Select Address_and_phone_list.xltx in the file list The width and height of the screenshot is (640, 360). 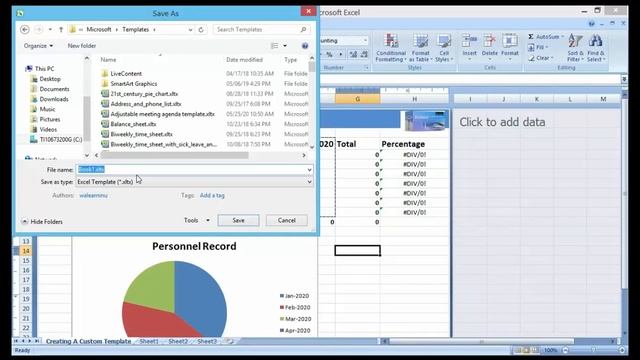pyautogui.click(x=146, y=104)
